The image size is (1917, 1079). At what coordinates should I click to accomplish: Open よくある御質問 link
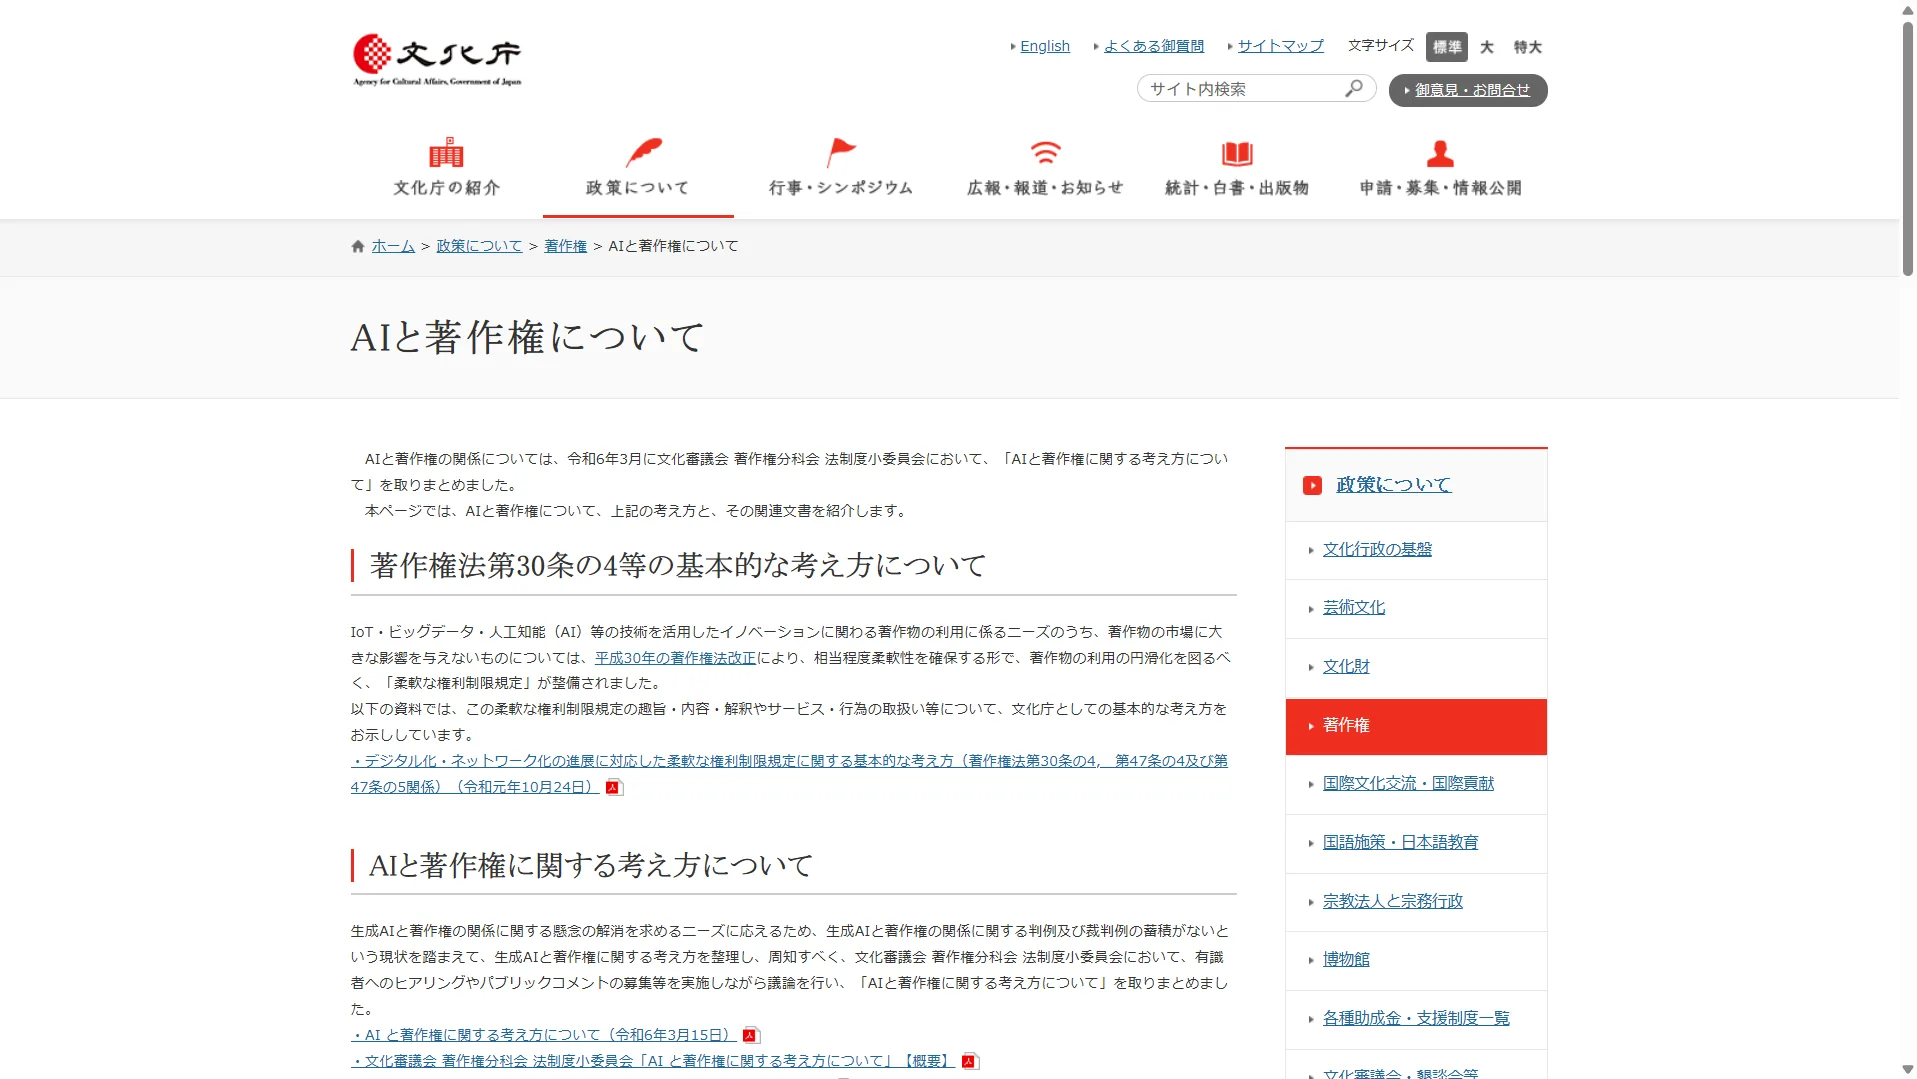pos(1153,46)
